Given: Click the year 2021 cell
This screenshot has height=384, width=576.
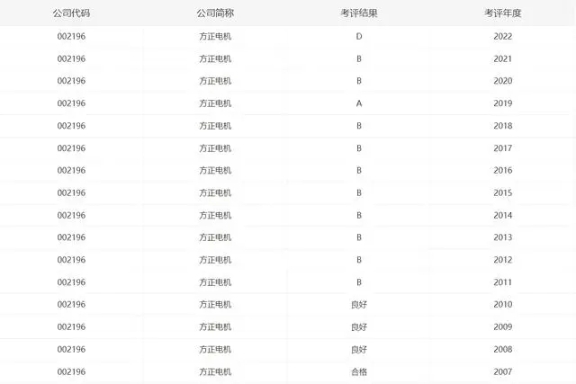Looking at the screenshot, I should coord(503,59).
